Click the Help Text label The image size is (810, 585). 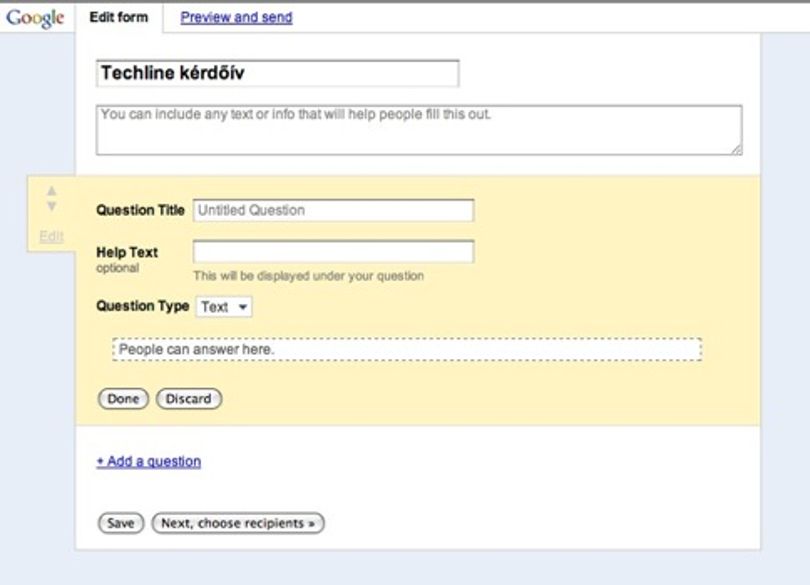point(127,252)
